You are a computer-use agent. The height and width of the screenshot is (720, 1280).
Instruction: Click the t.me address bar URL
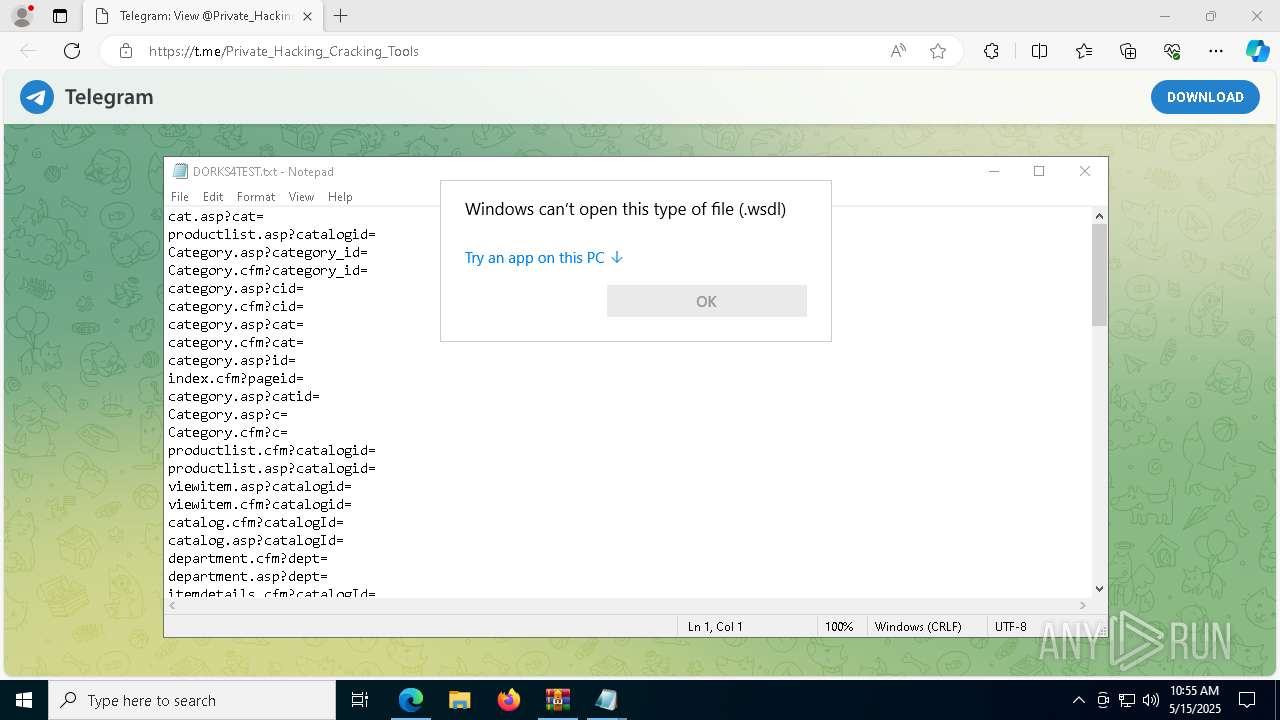click(x=284, y=51)
